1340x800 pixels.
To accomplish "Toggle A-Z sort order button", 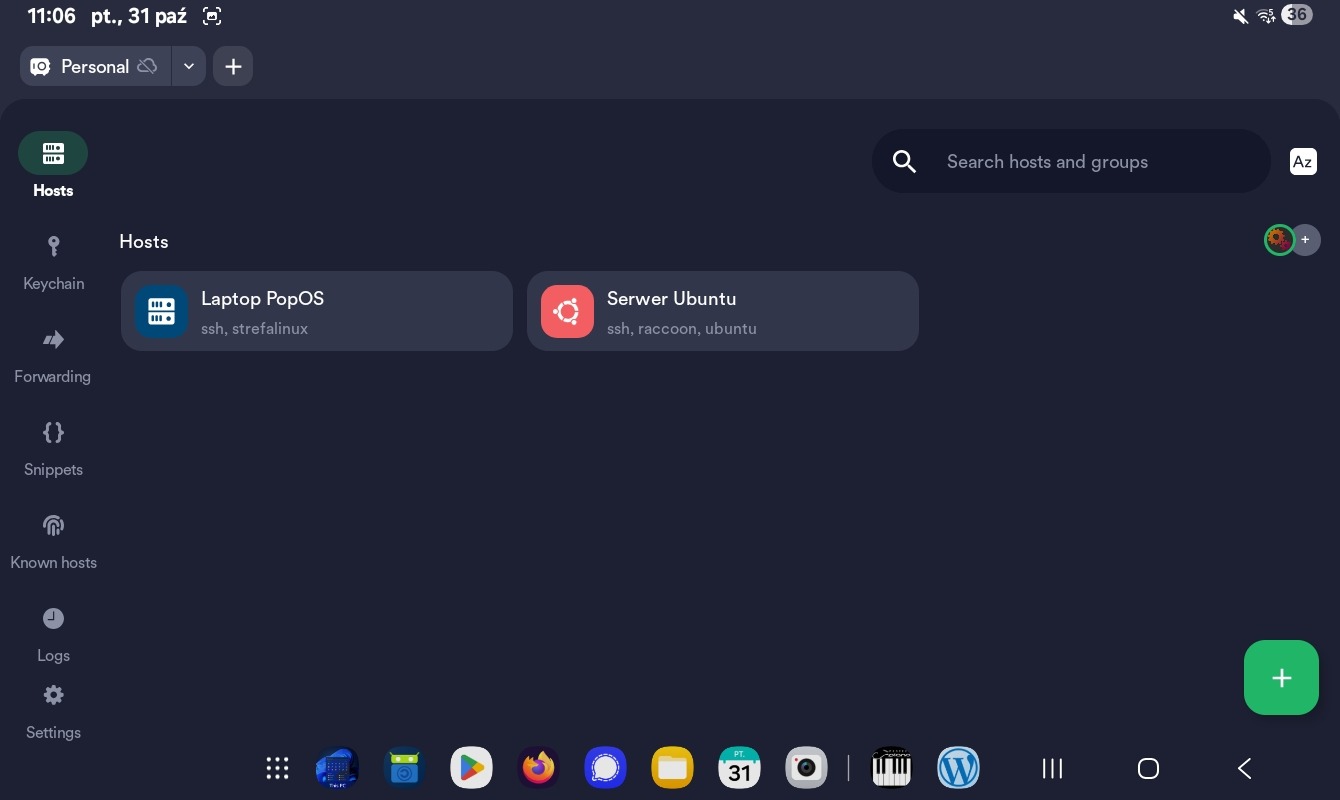I will coord(1302,162).
